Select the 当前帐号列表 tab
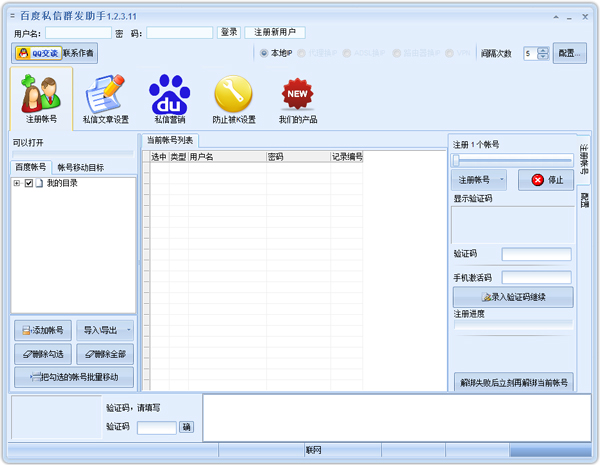The width and height of the screenshot is (600, 465). click(x=170, y=140)
